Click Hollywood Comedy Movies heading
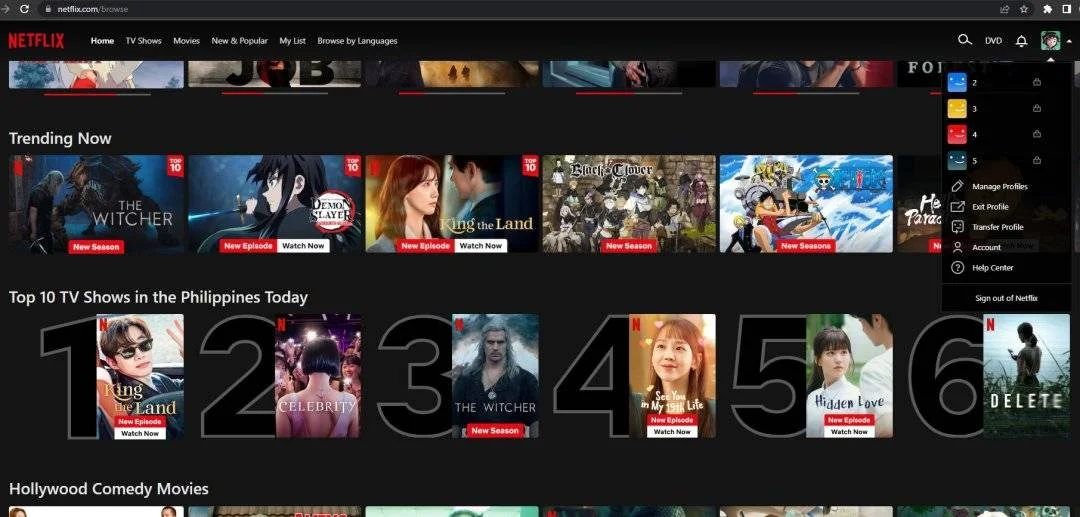The image size is (1080, 517). coord(109,489)
